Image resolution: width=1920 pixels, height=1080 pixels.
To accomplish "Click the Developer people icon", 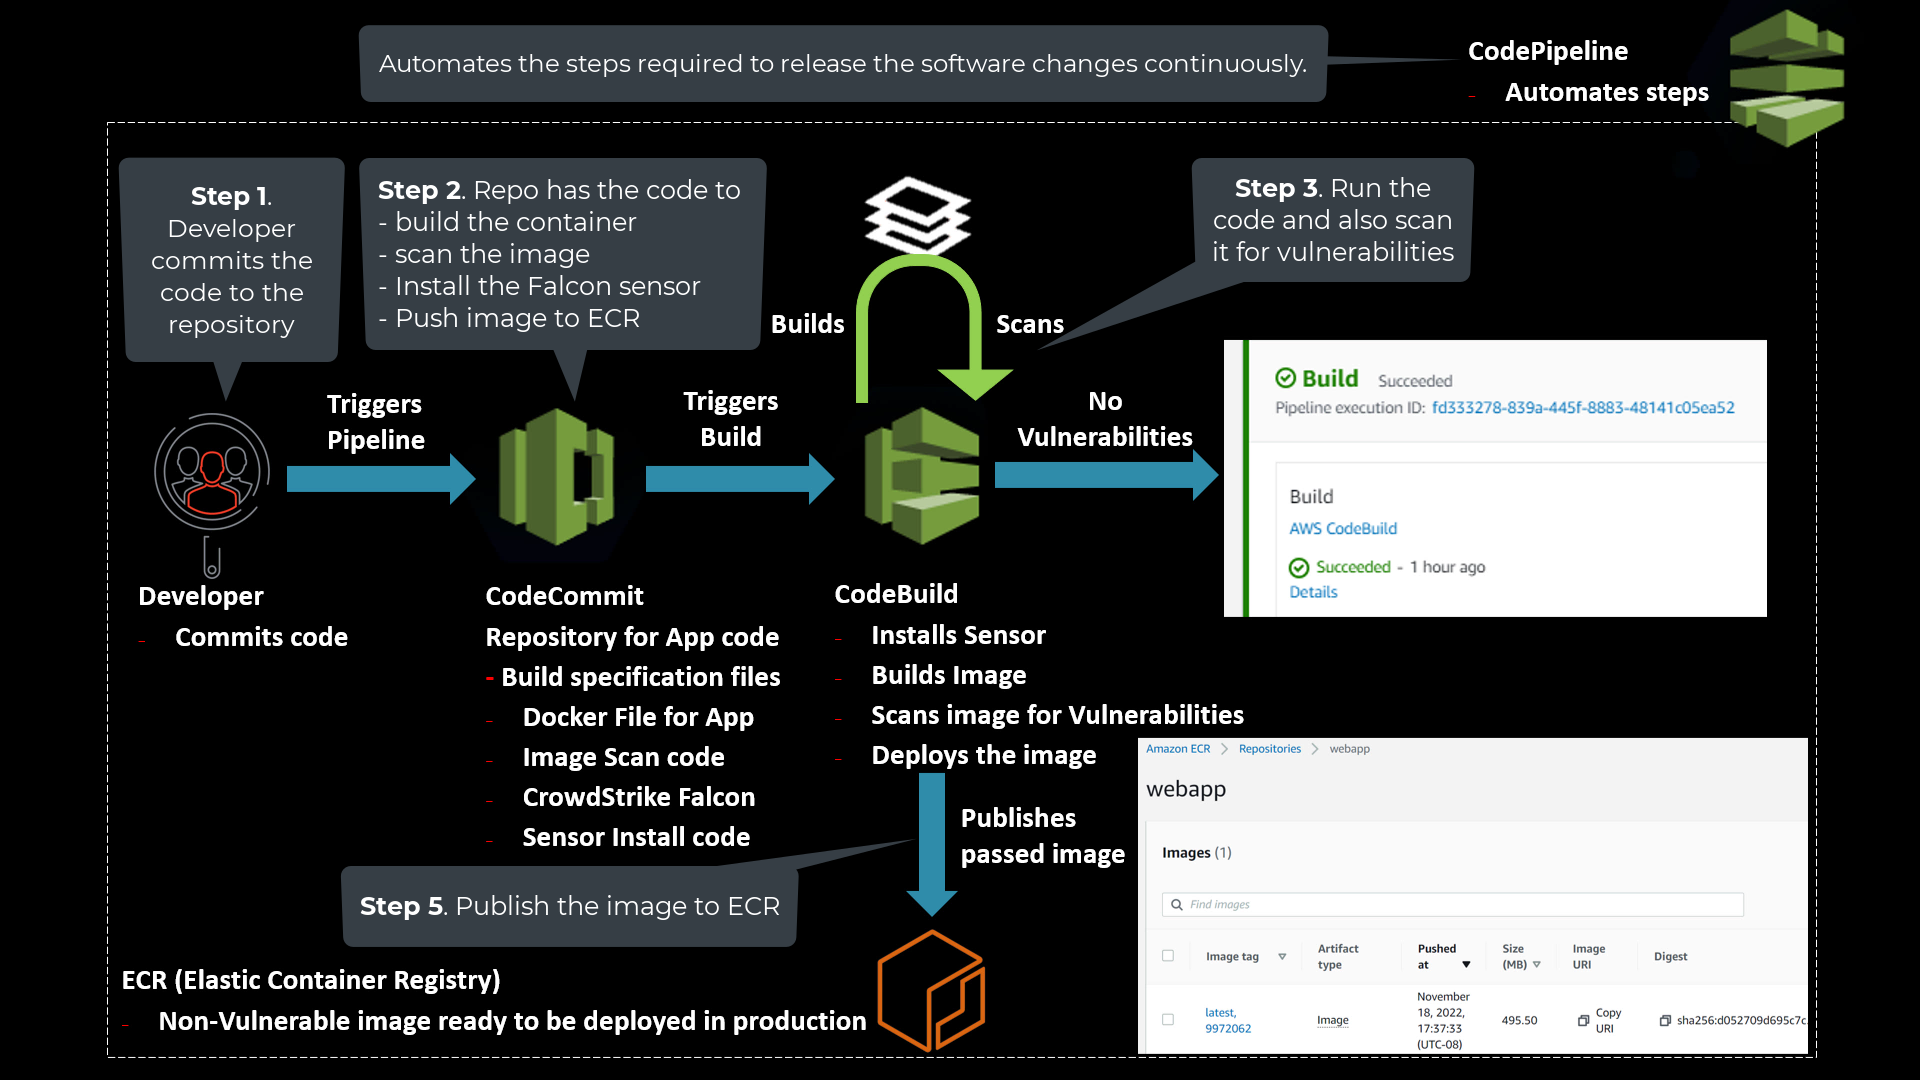I will click(211, 472).
